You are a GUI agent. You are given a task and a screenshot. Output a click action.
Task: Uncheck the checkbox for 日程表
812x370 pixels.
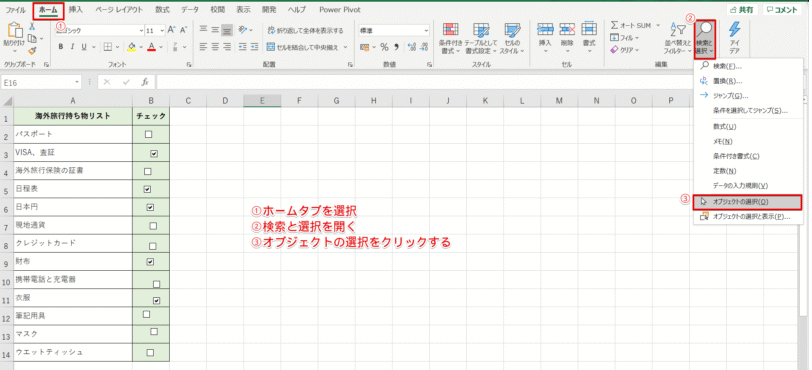tap(147, 189)
